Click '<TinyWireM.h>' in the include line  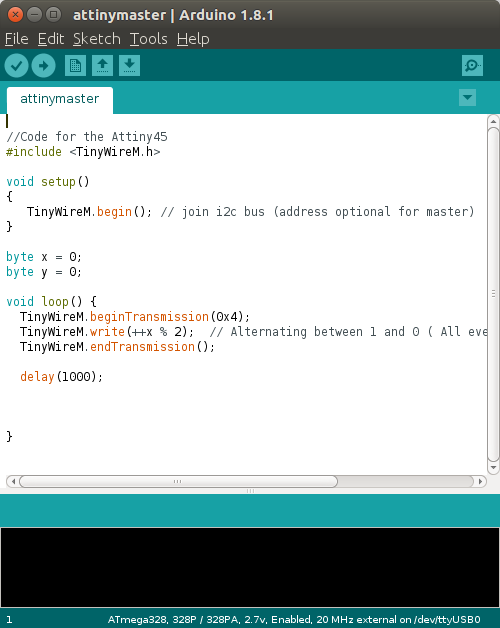[115, 152]
